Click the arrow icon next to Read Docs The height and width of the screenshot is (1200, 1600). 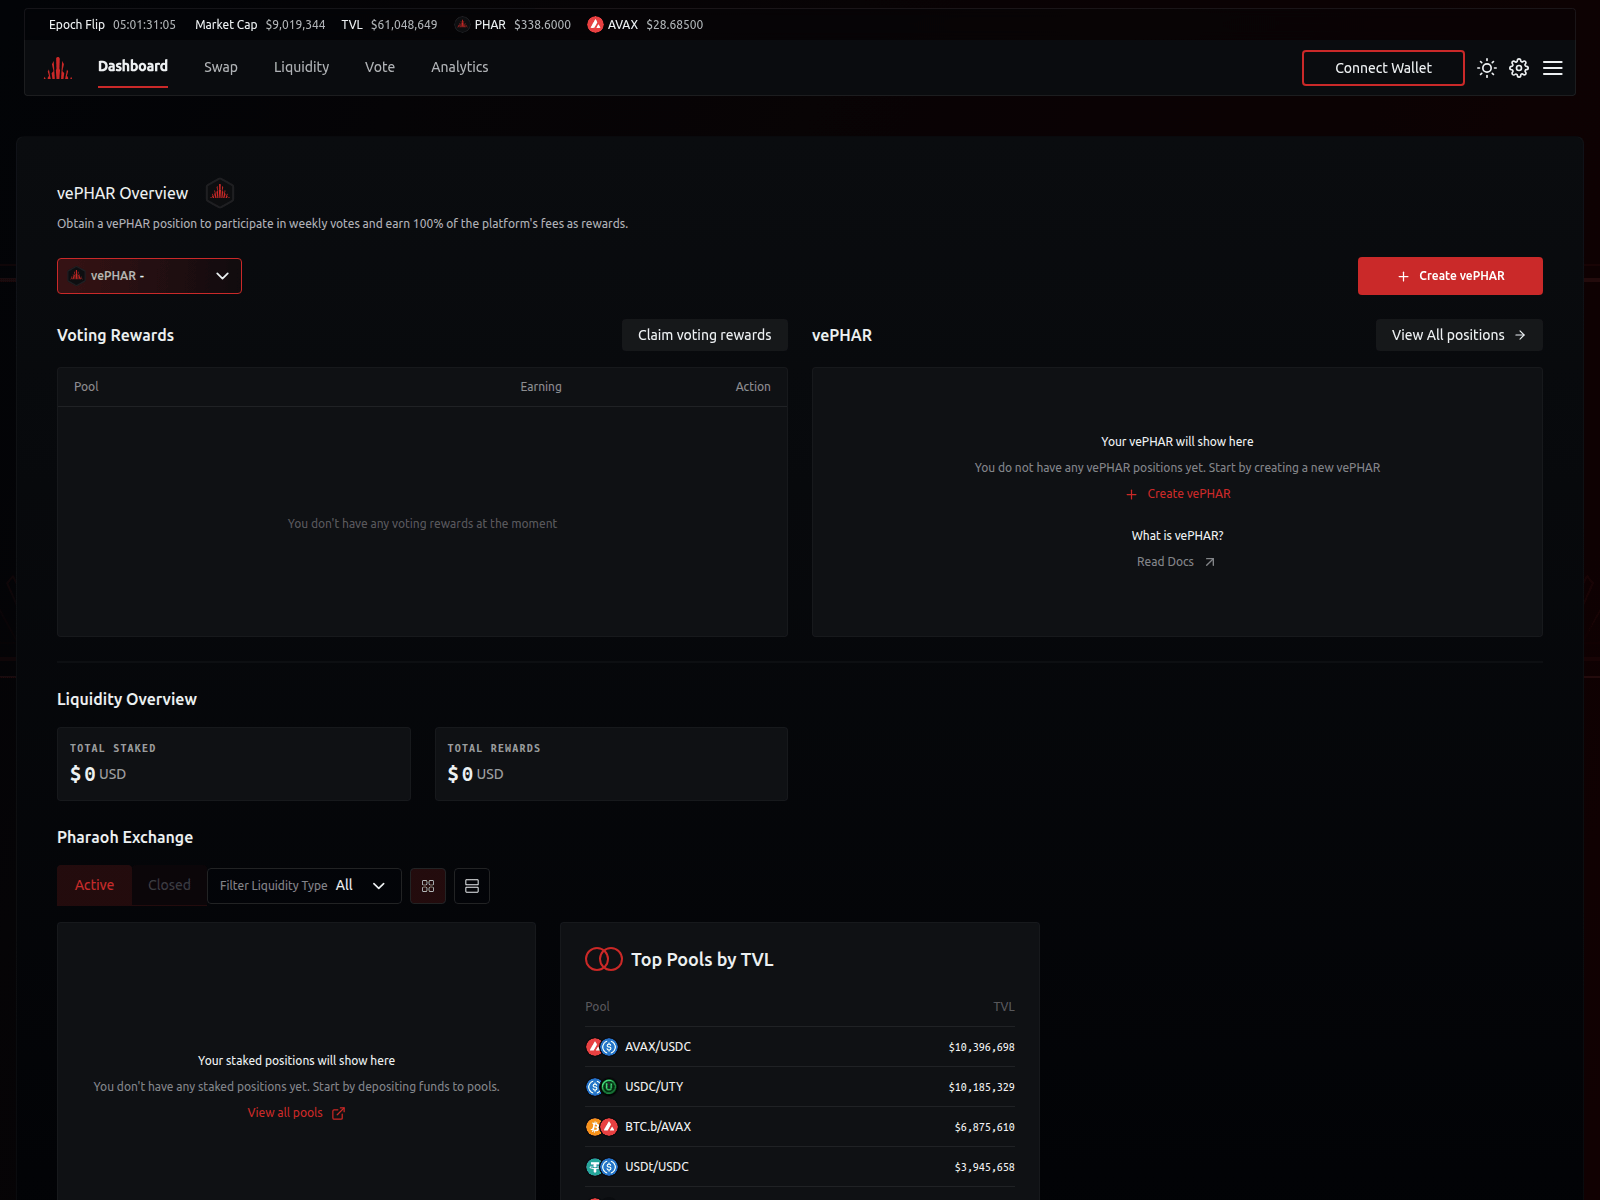pyautogui.click(x=1210, y=562)
